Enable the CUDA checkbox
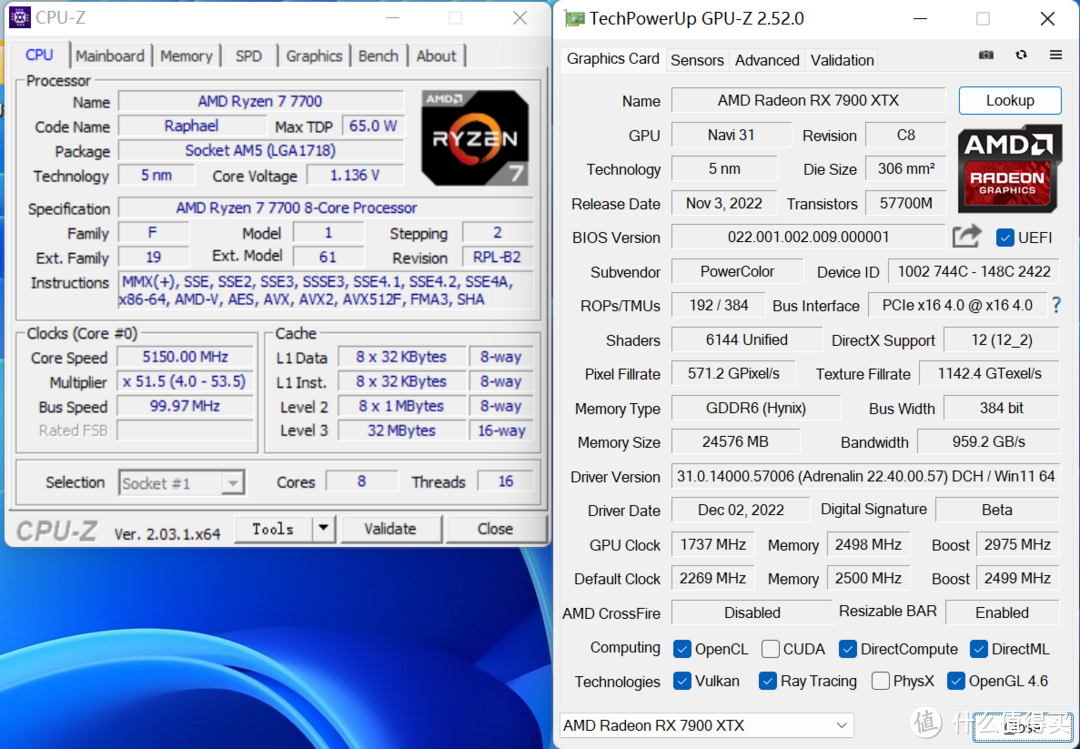This screenshot has width=1080, height=749. 770,648
